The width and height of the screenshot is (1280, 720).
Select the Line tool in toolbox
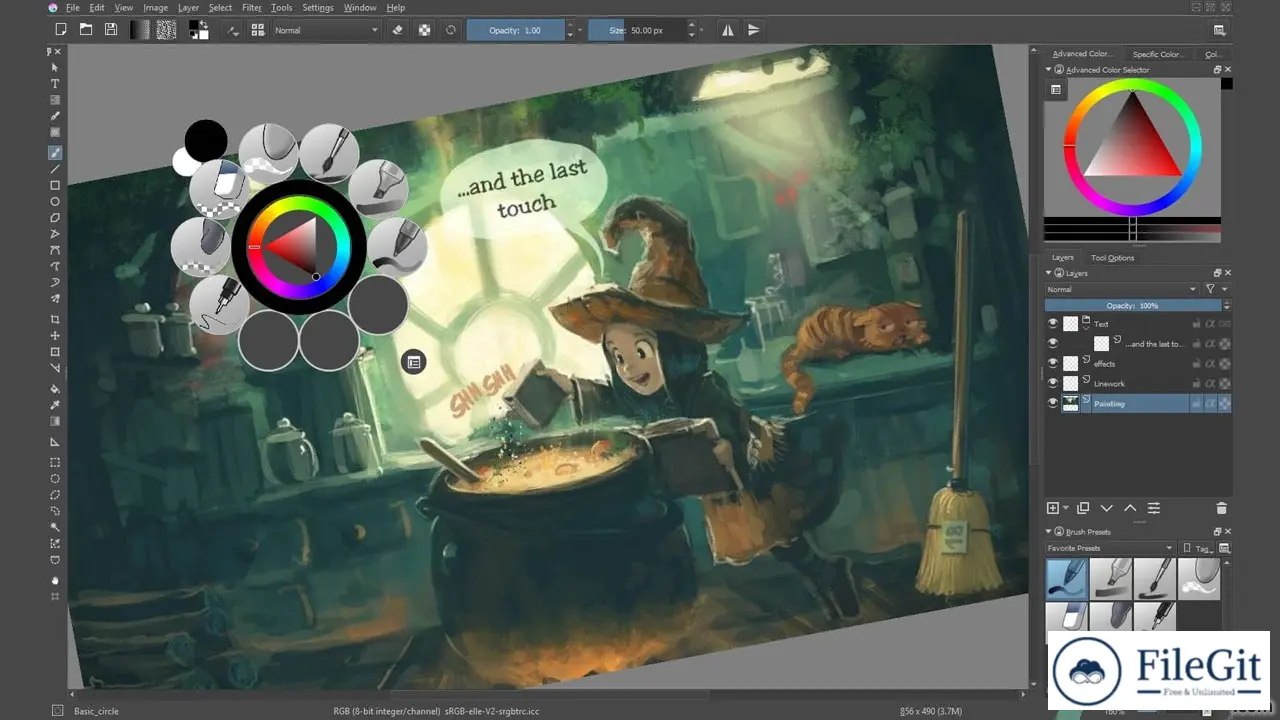point(55,169)
